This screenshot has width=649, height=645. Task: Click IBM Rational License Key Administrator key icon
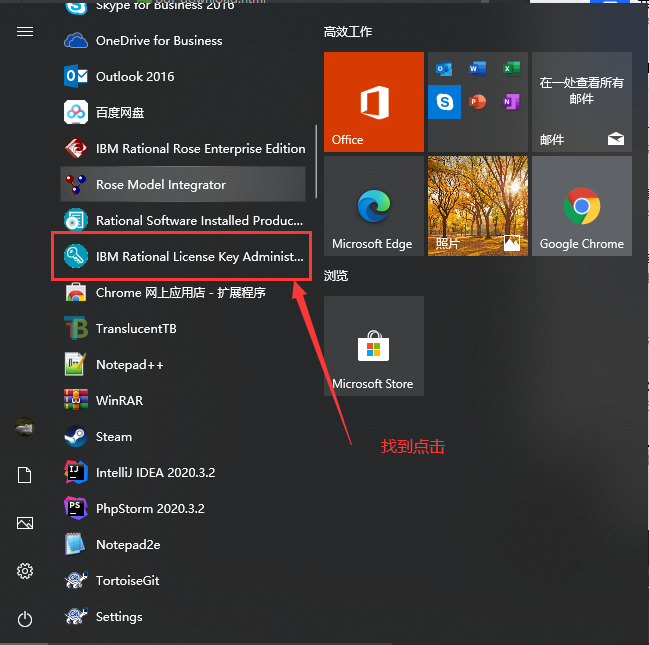[76, 256]
